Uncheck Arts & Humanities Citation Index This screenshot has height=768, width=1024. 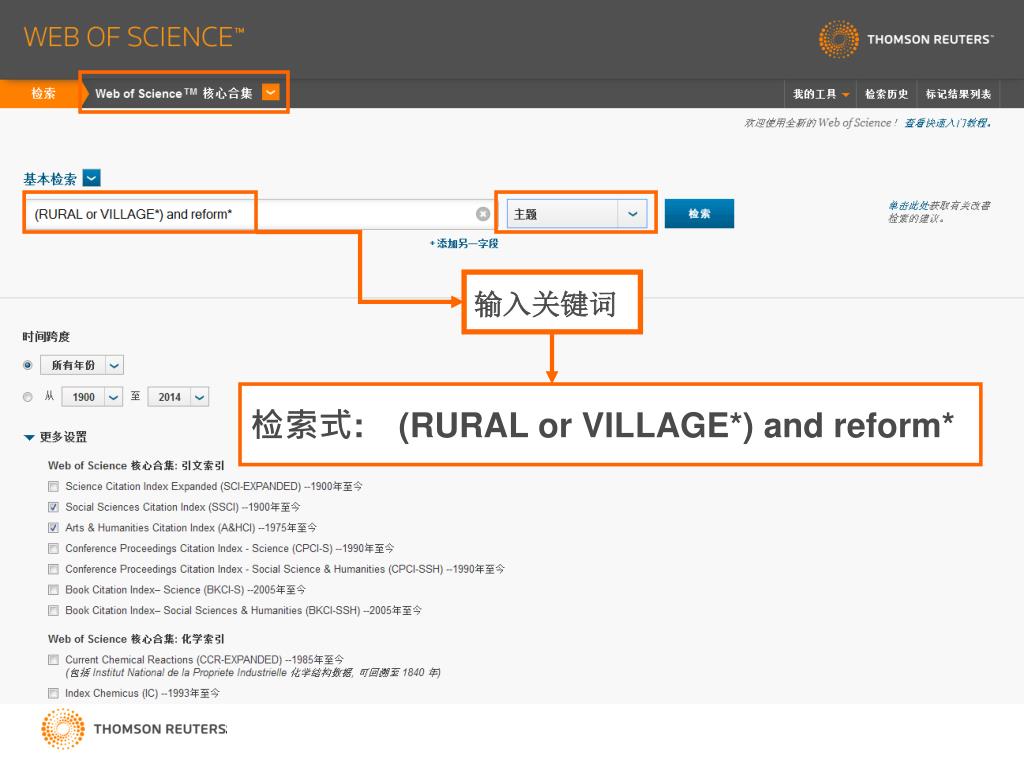click(54, 528)
